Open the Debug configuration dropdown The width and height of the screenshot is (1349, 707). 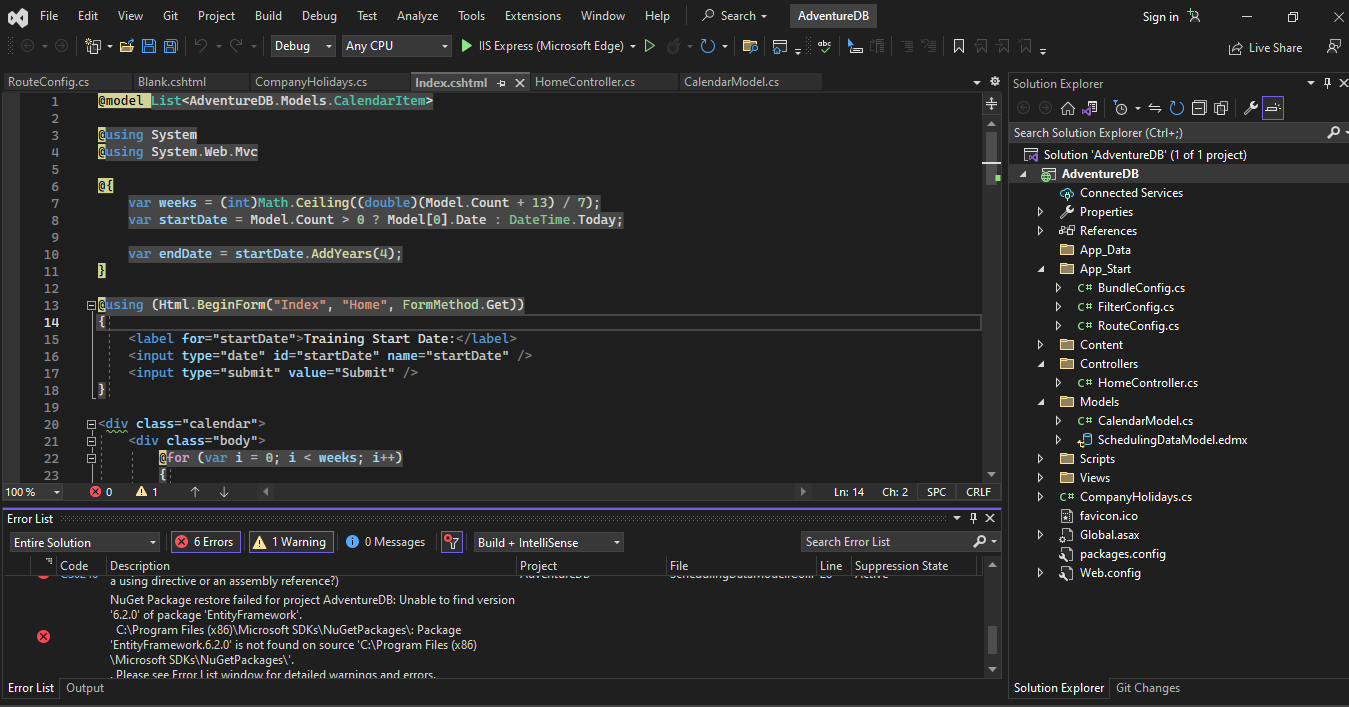pyautogui.click(x=304, y=46)
